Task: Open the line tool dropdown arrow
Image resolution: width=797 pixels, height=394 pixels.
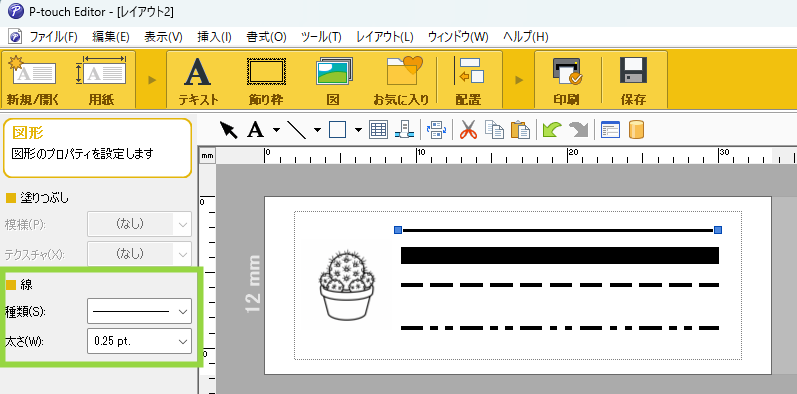Action: click(x=317, y=130)
